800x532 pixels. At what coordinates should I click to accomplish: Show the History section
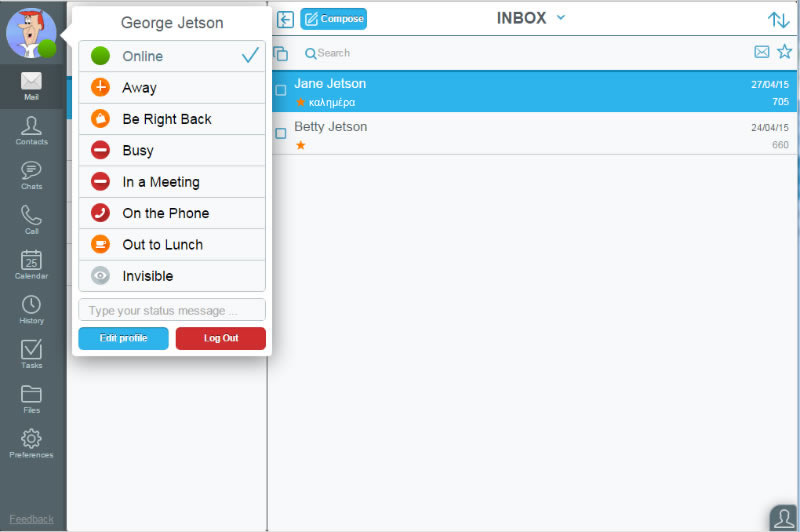click(31, 309)
